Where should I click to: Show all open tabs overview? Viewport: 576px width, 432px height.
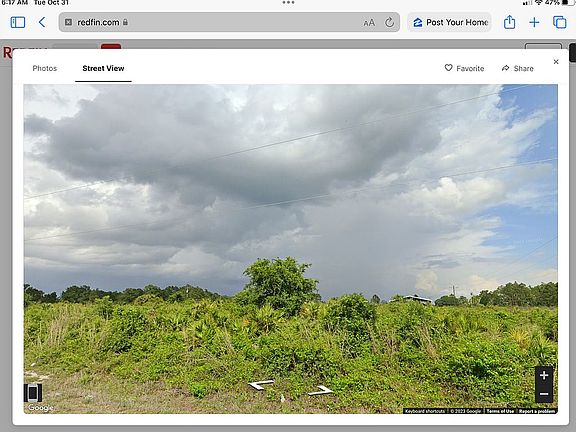[x=559, y=22]
